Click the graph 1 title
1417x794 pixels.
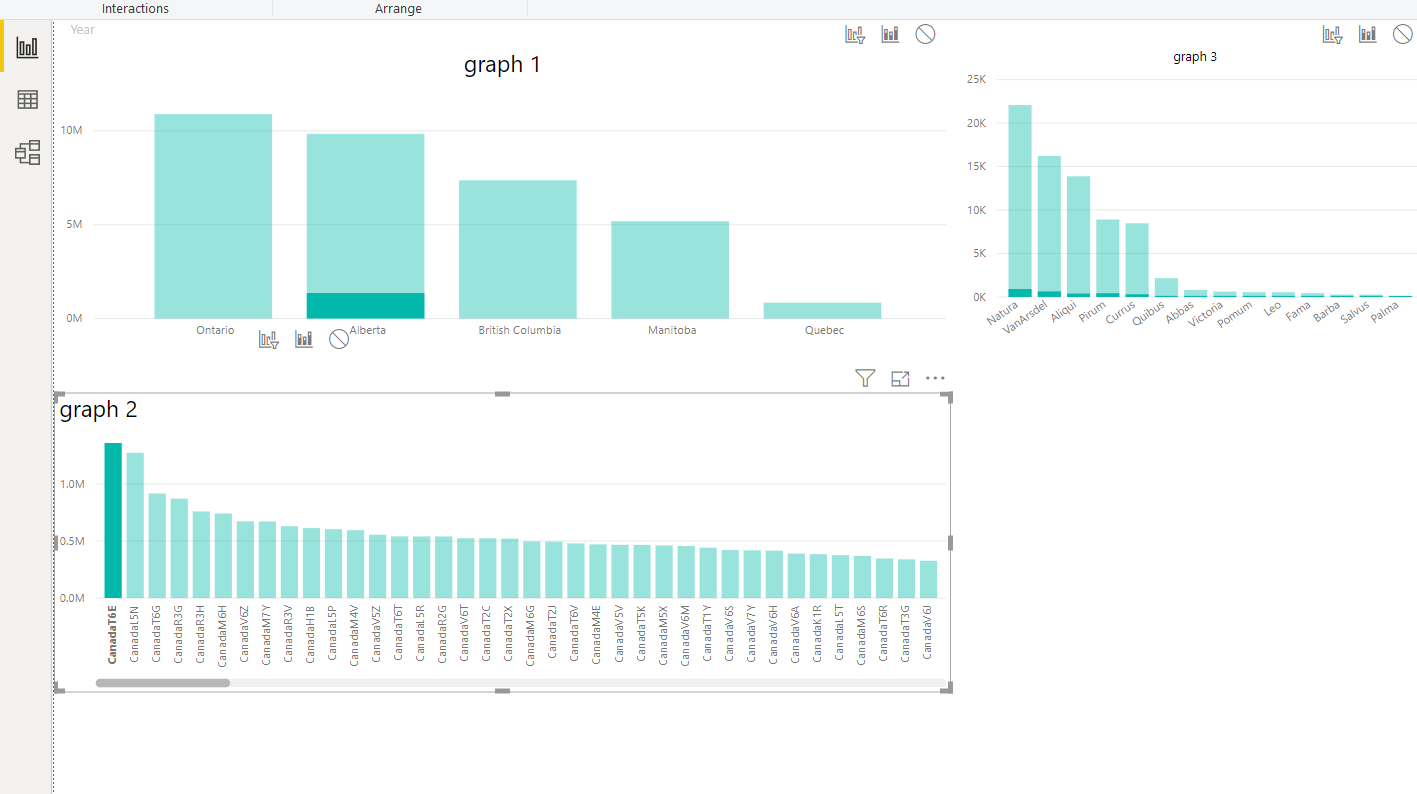502,65
